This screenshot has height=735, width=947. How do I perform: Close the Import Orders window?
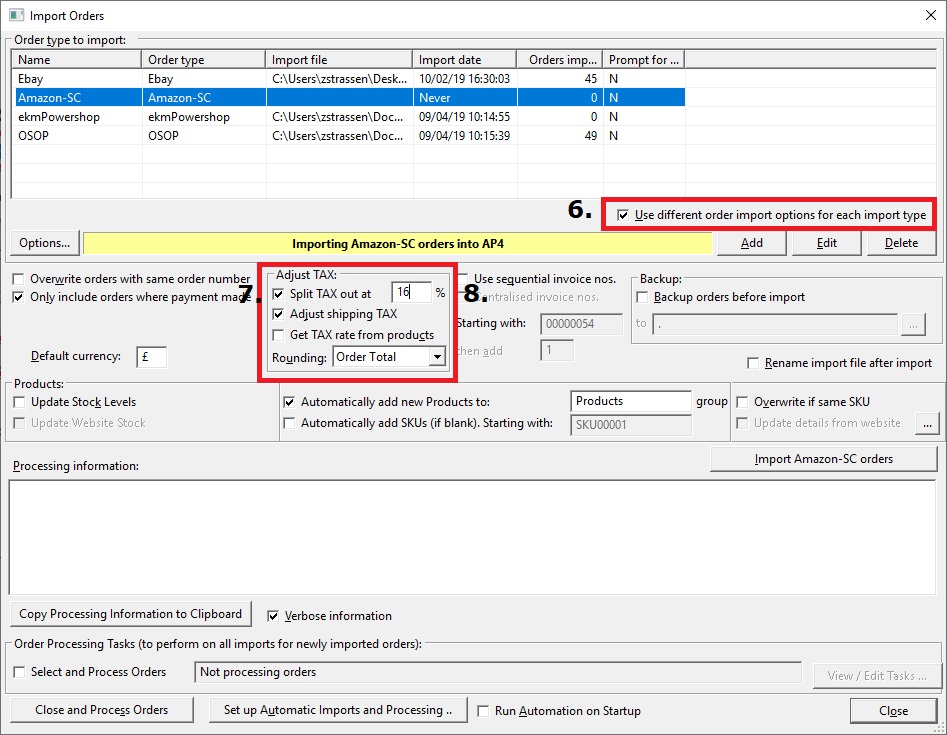[x=931, y=15]
